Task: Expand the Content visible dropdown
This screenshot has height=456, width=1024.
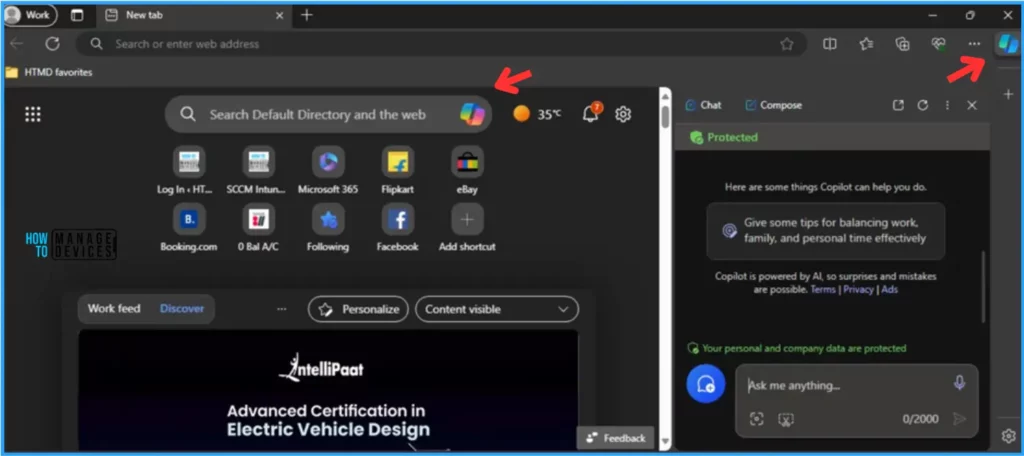Action: (x=497, y=309)
